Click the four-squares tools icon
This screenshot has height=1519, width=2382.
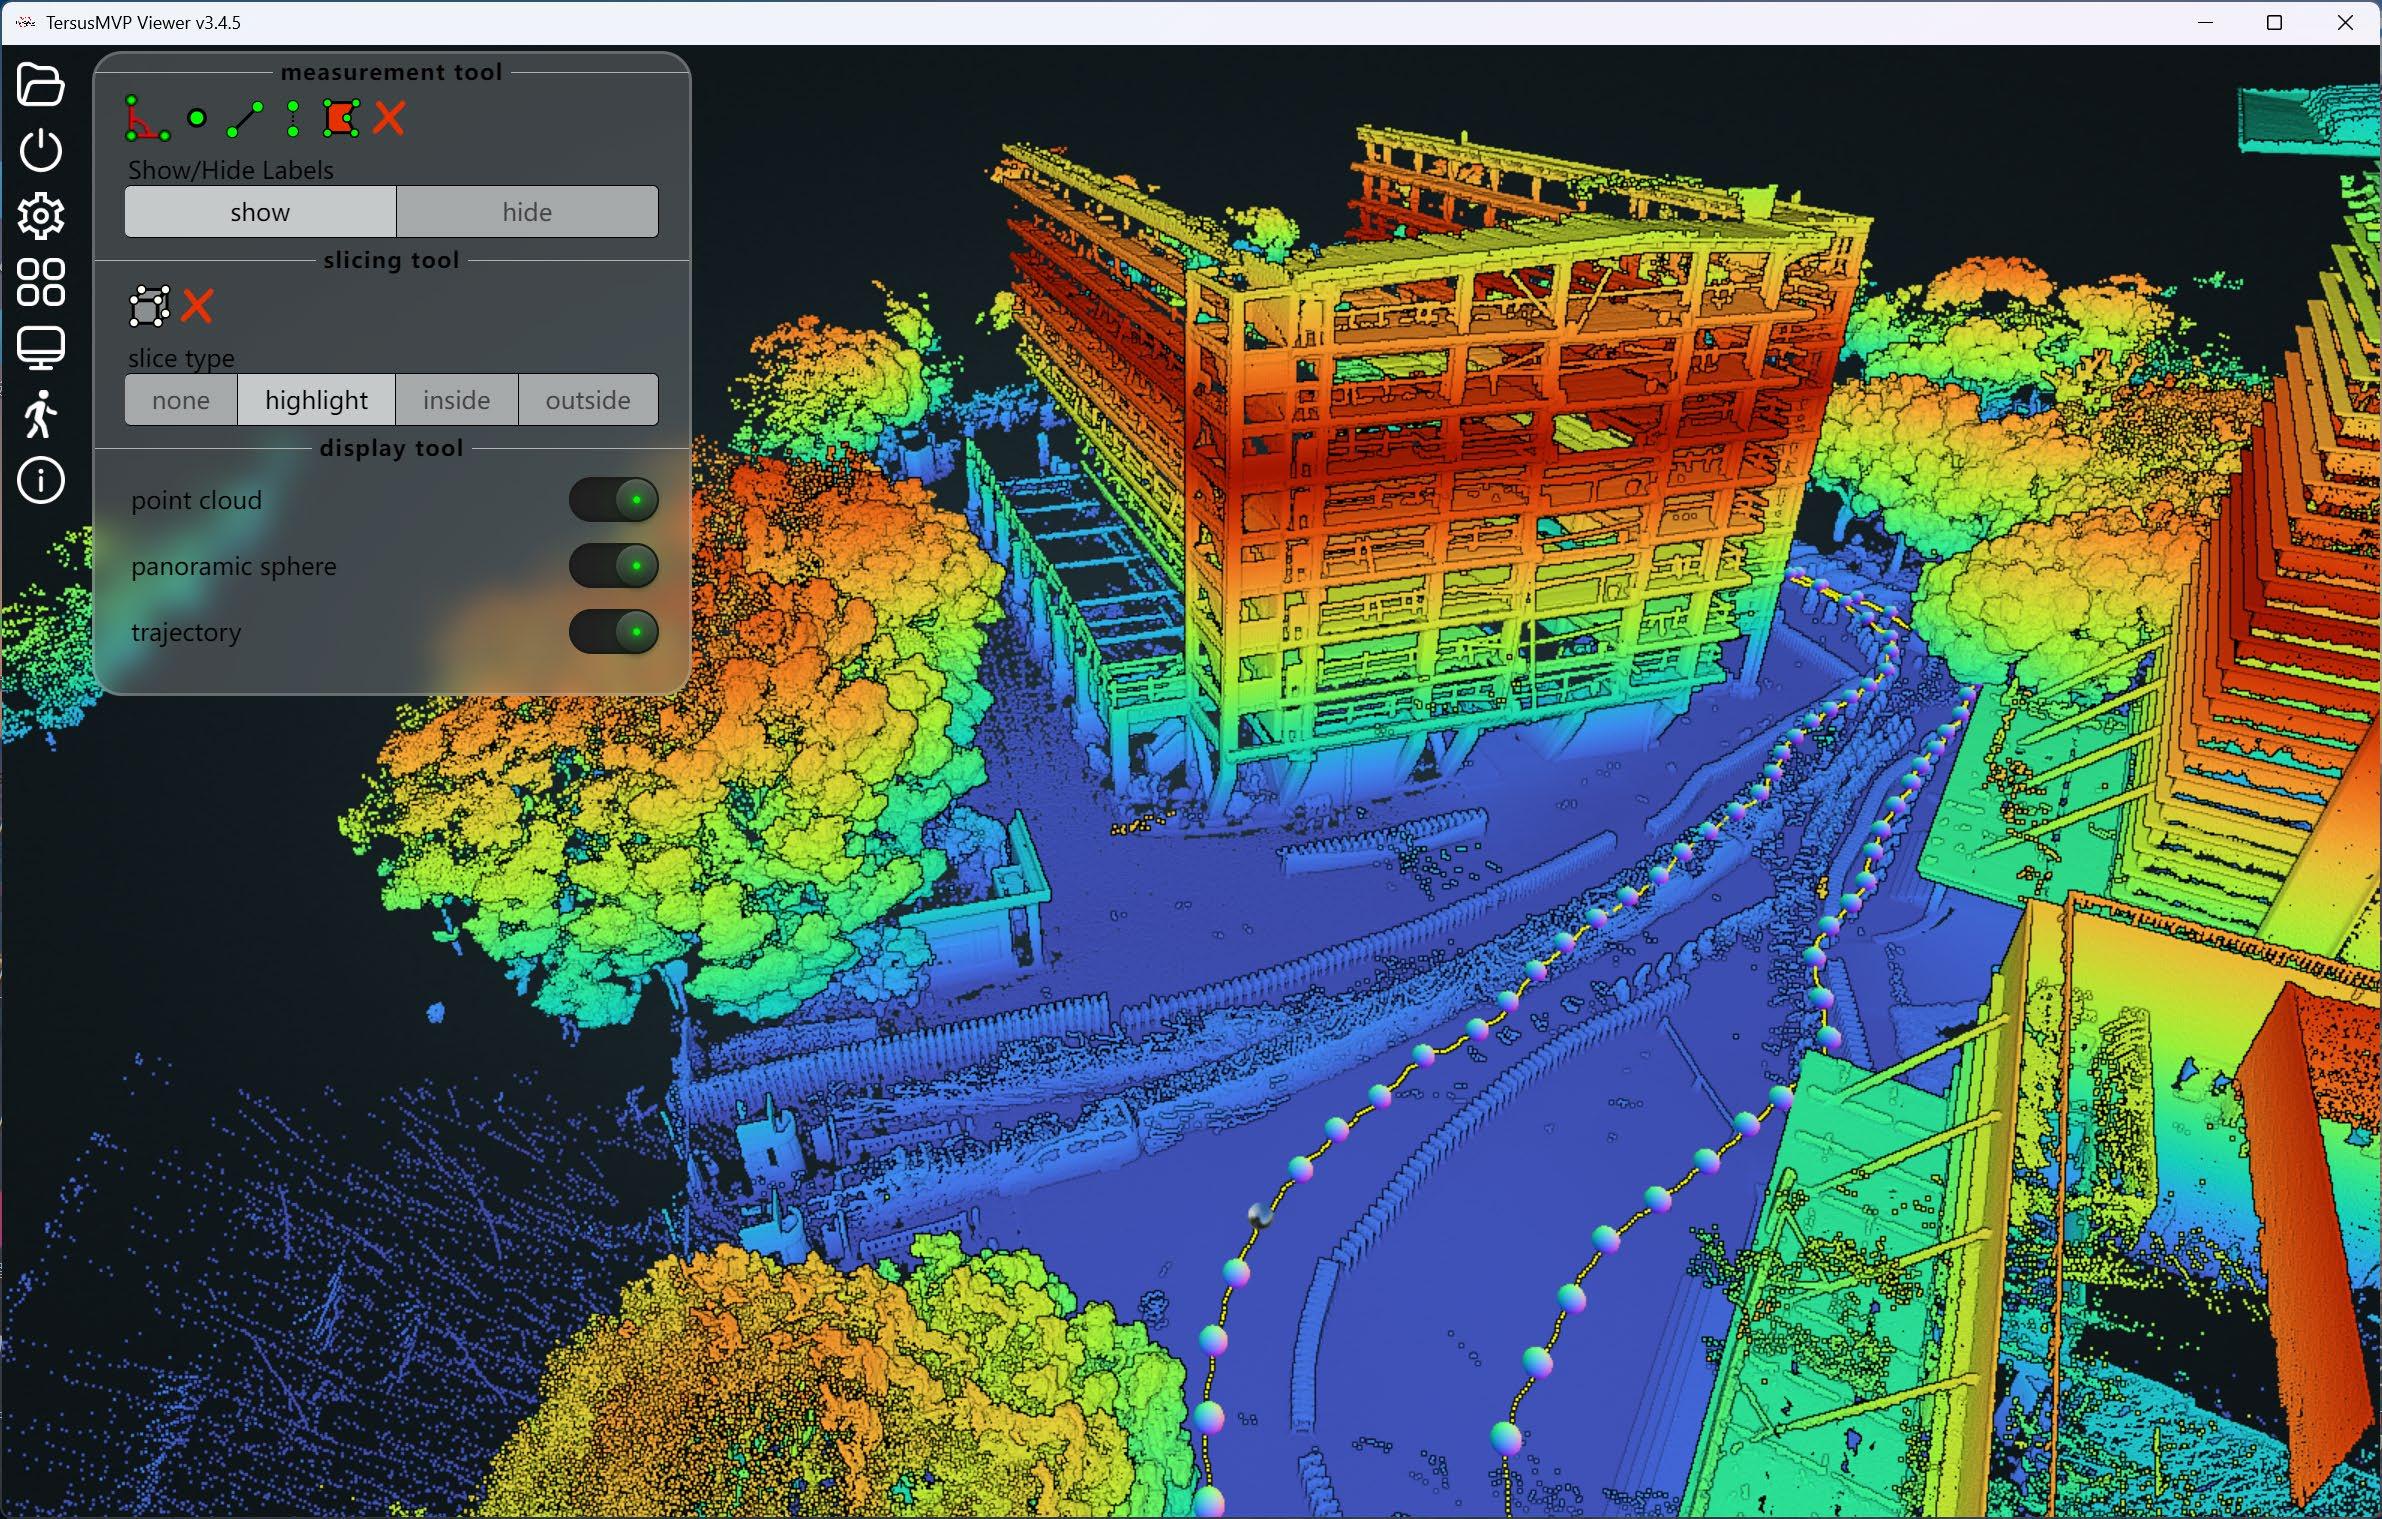click(x=41, y=282)
